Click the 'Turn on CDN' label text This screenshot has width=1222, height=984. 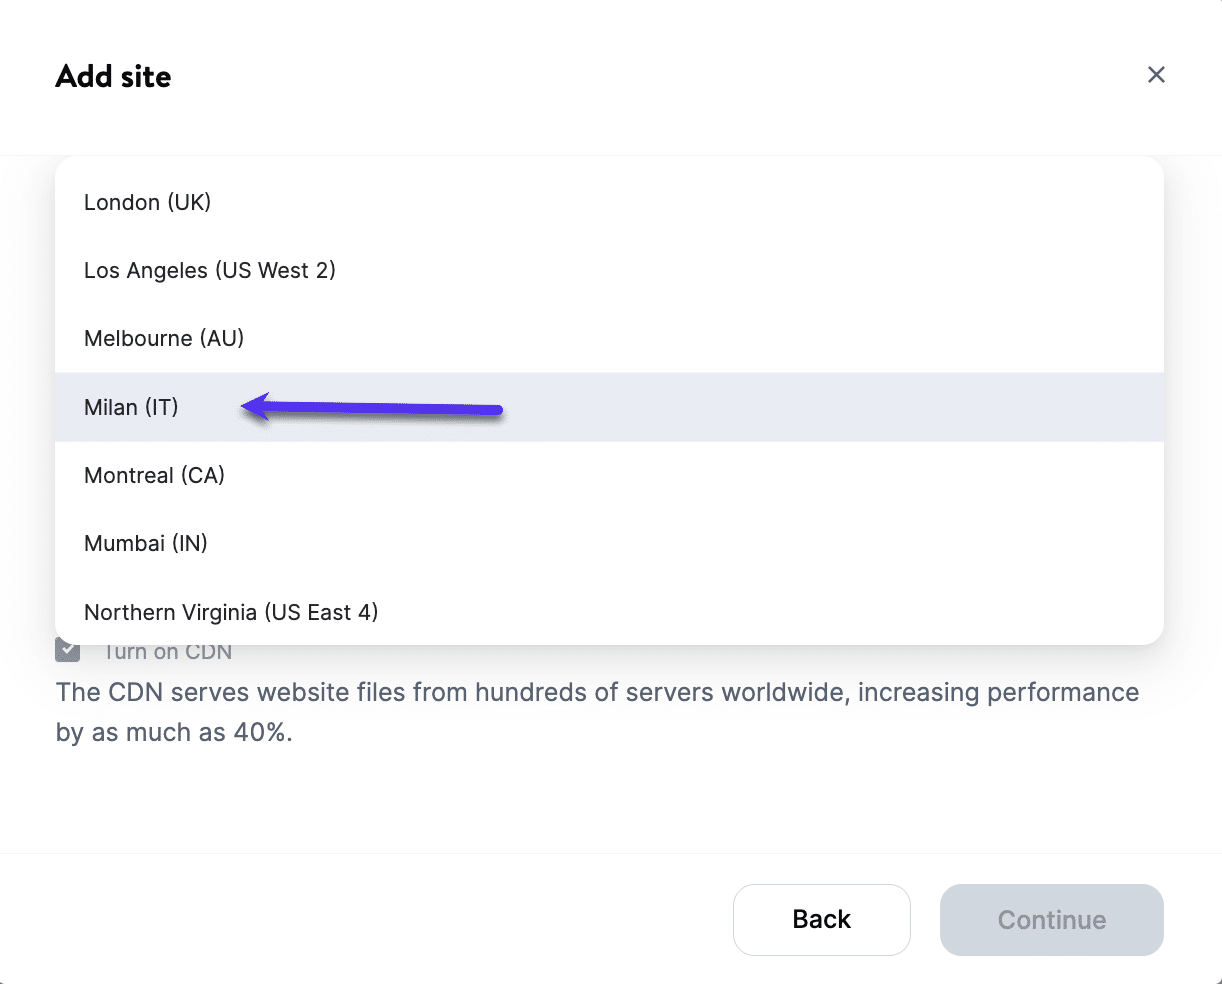pos(168,653)
